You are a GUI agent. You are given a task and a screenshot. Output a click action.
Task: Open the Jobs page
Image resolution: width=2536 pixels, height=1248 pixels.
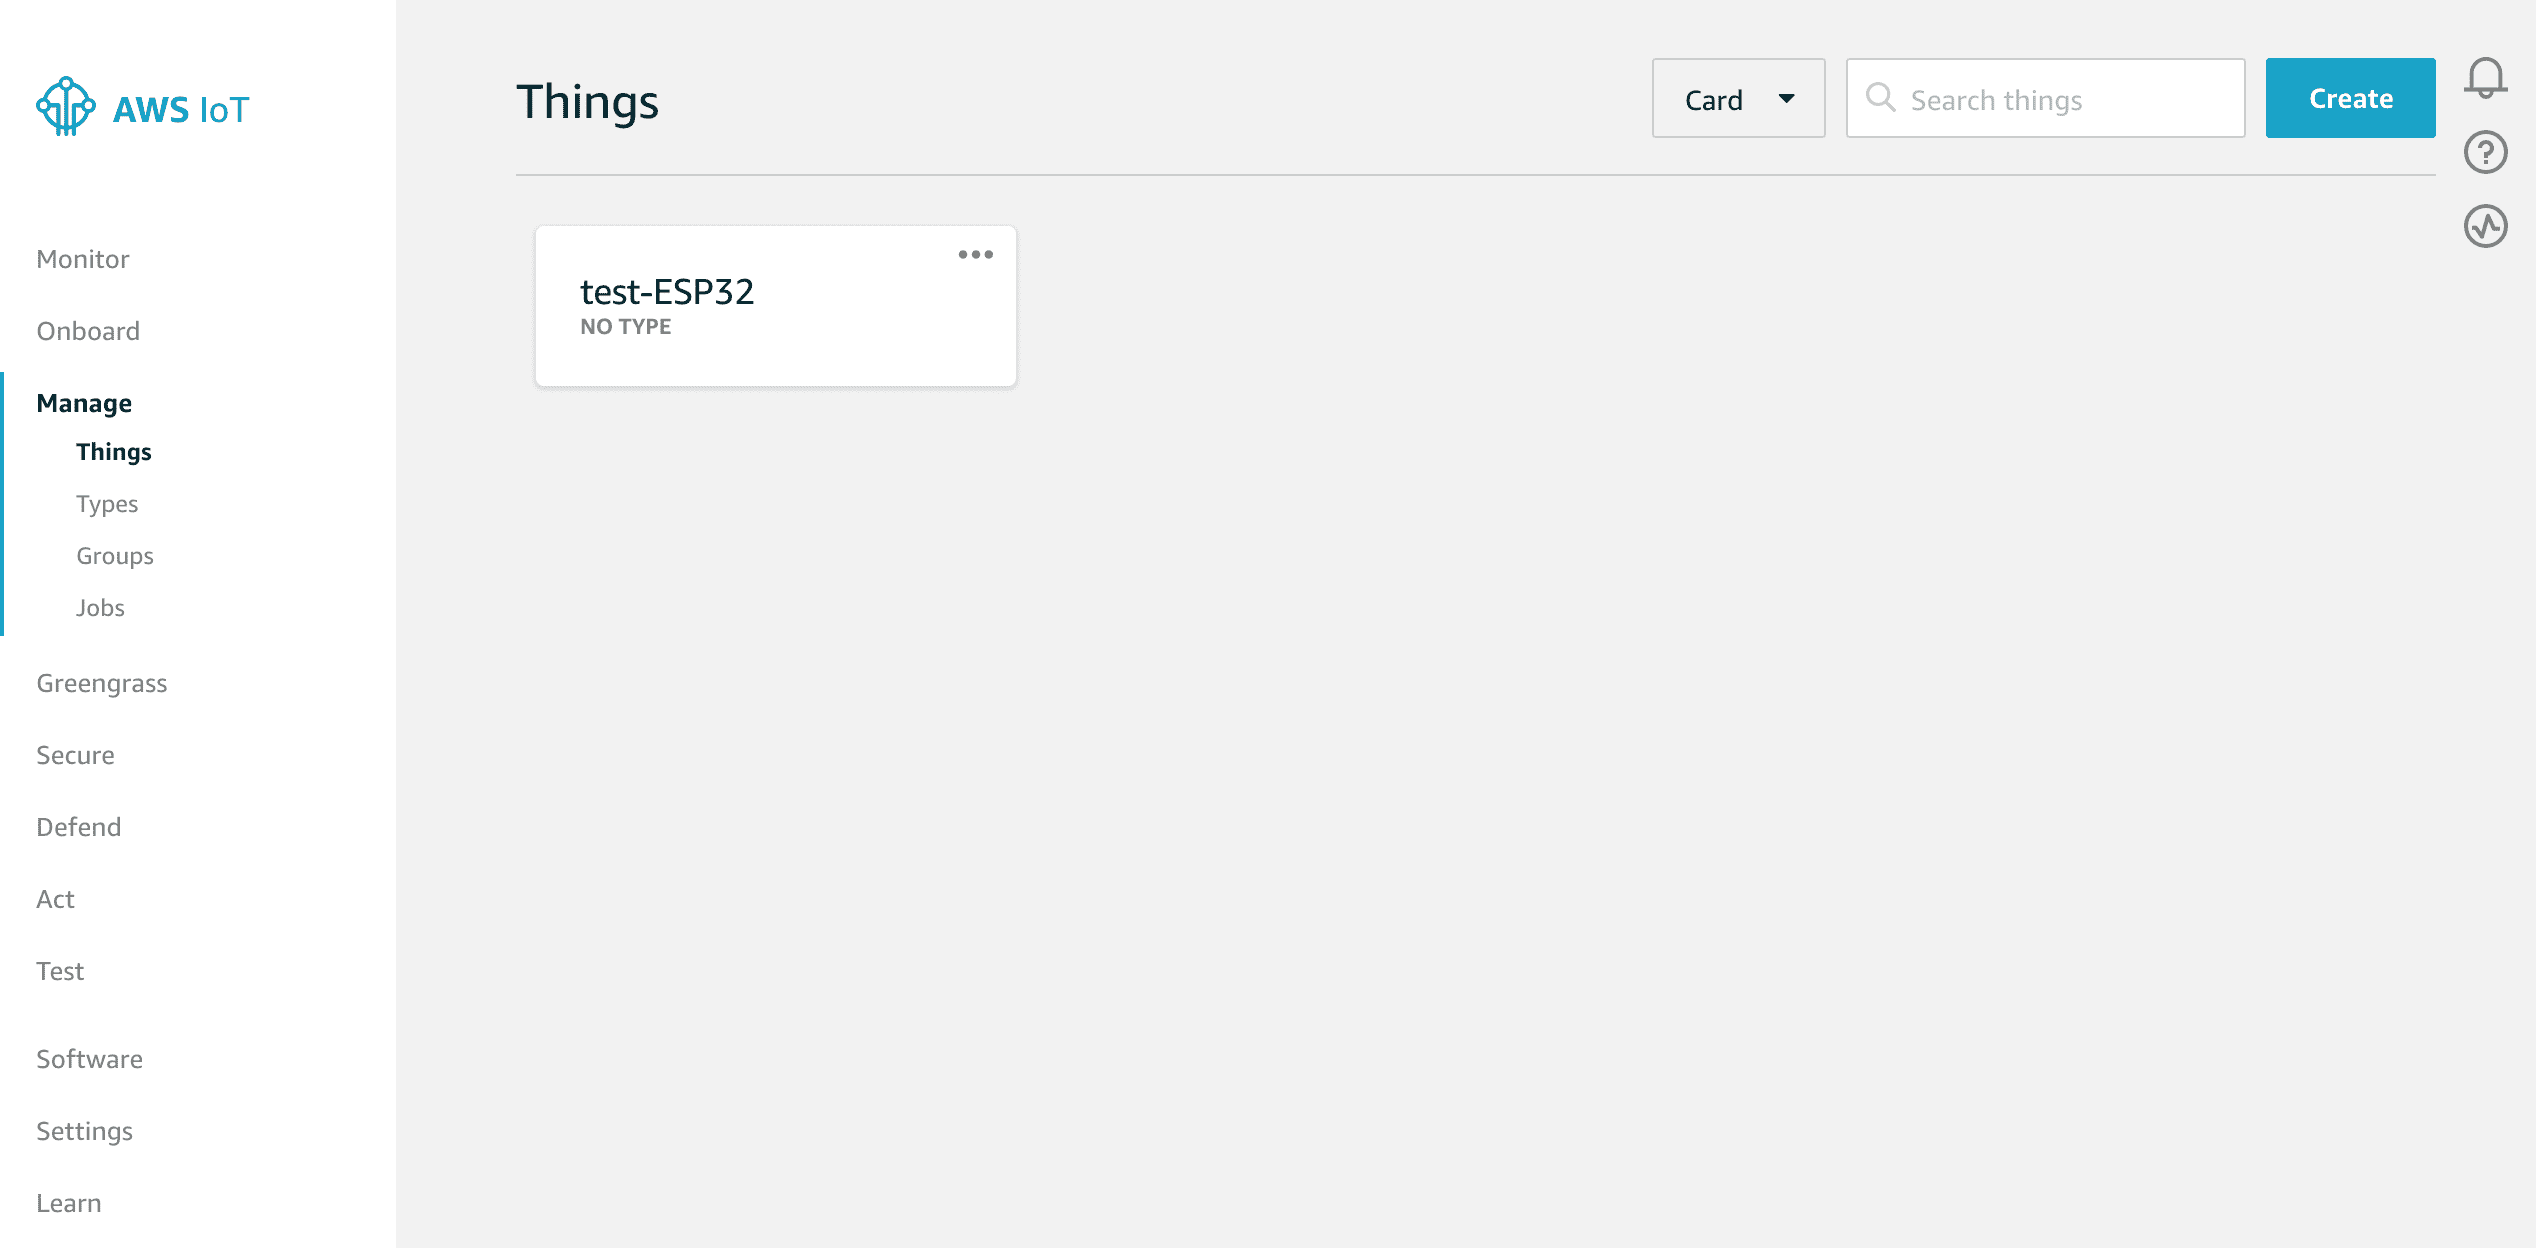click(x=99, y=607)
